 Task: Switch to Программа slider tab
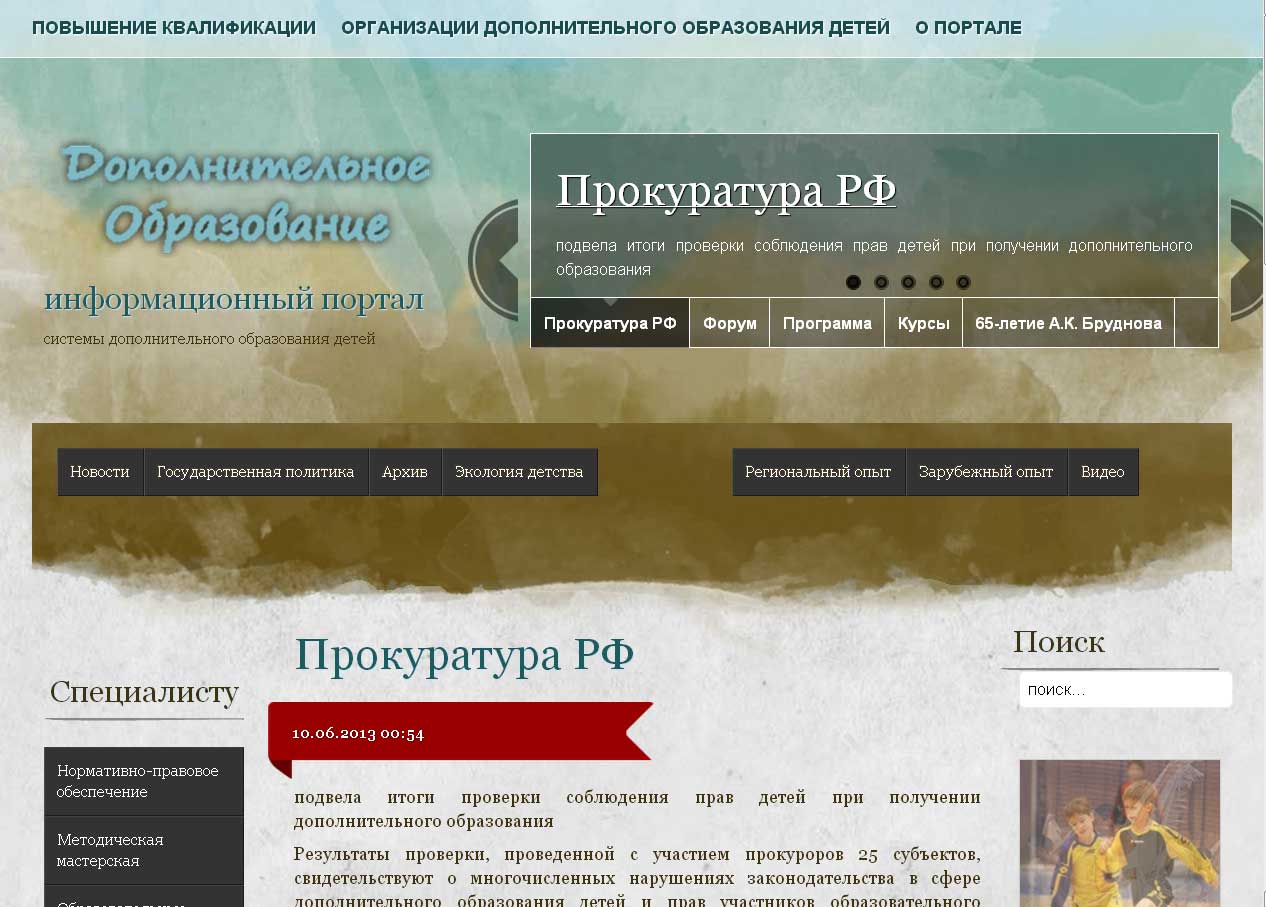point(827,323)
